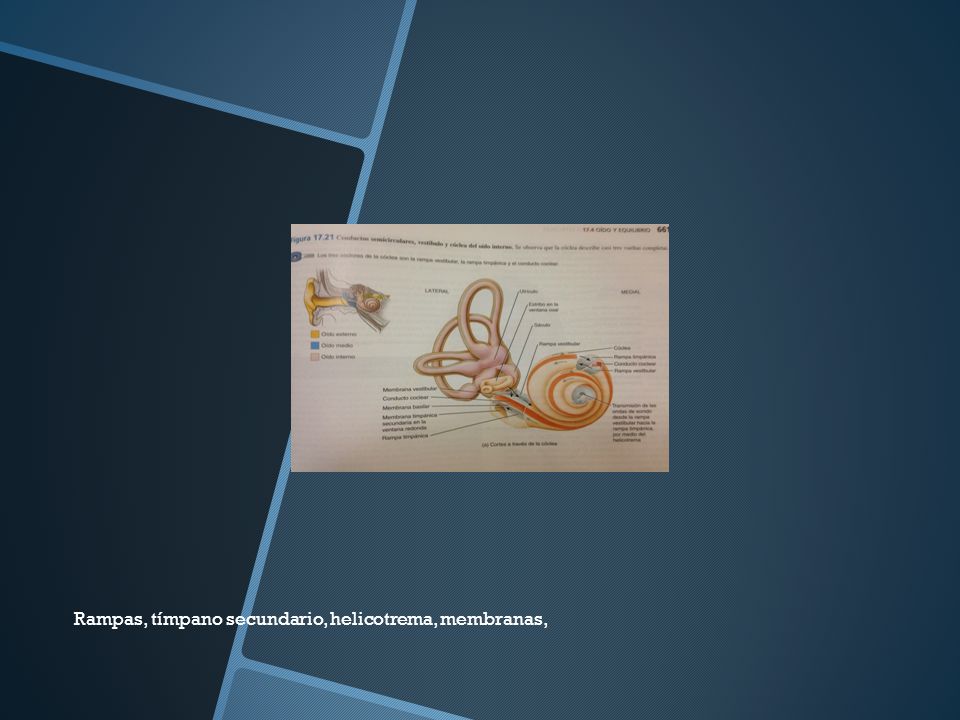Click the caption text starting with 'Rampas, tímpano secundario'
The width and height of the screenshot is (960, 720).
tap(310, 619)
